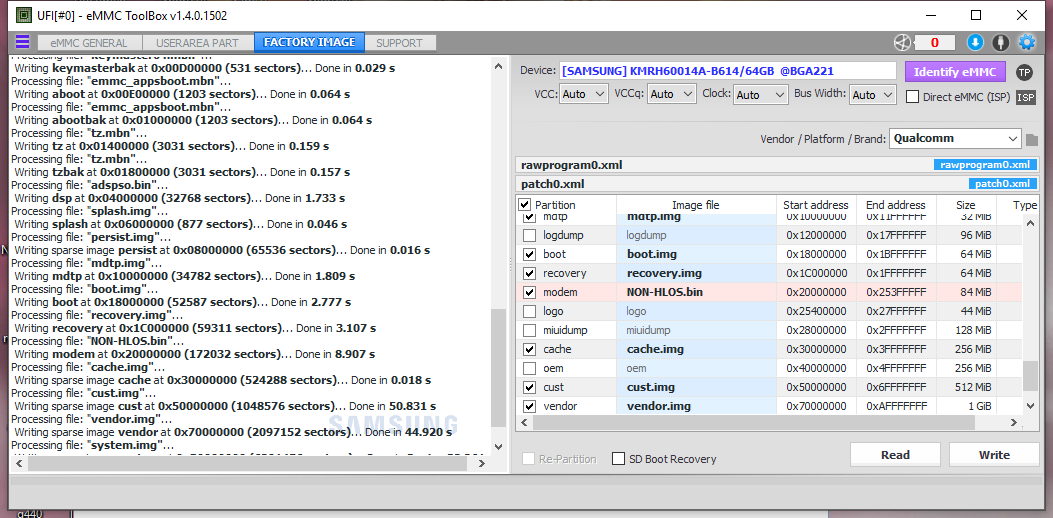Screen dimensions: 1053x518
Task: Click the log panel scroll down arrow
Action: pyautogui.click(x=498, y=447)
